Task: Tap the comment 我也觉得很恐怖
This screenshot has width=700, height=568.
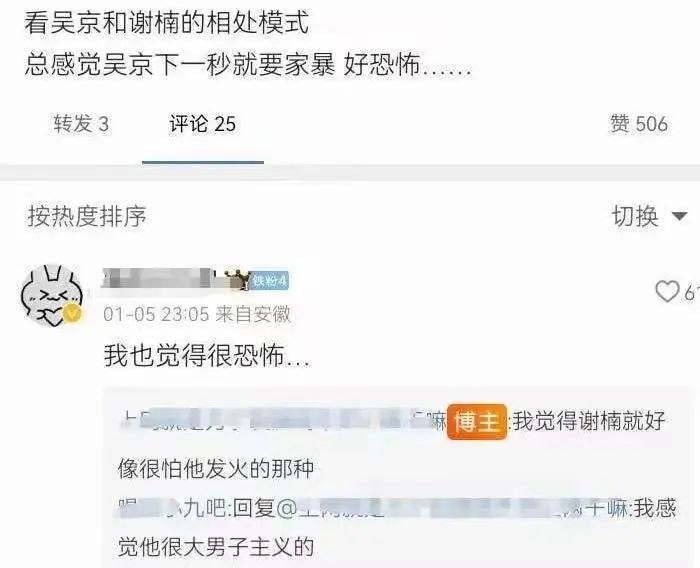Action: tap(207, 356)
